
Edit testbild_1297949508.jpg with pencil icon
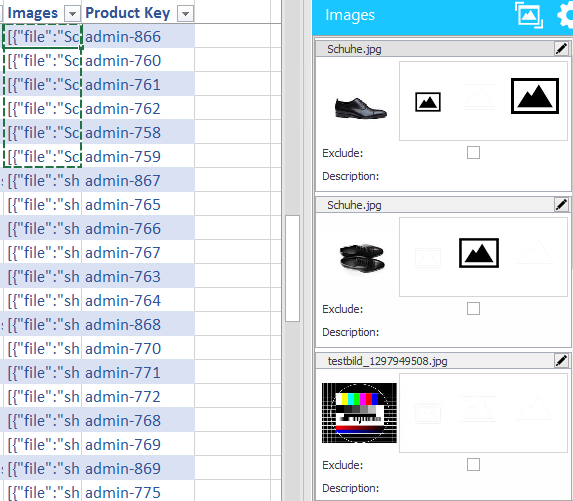point(562,361)
